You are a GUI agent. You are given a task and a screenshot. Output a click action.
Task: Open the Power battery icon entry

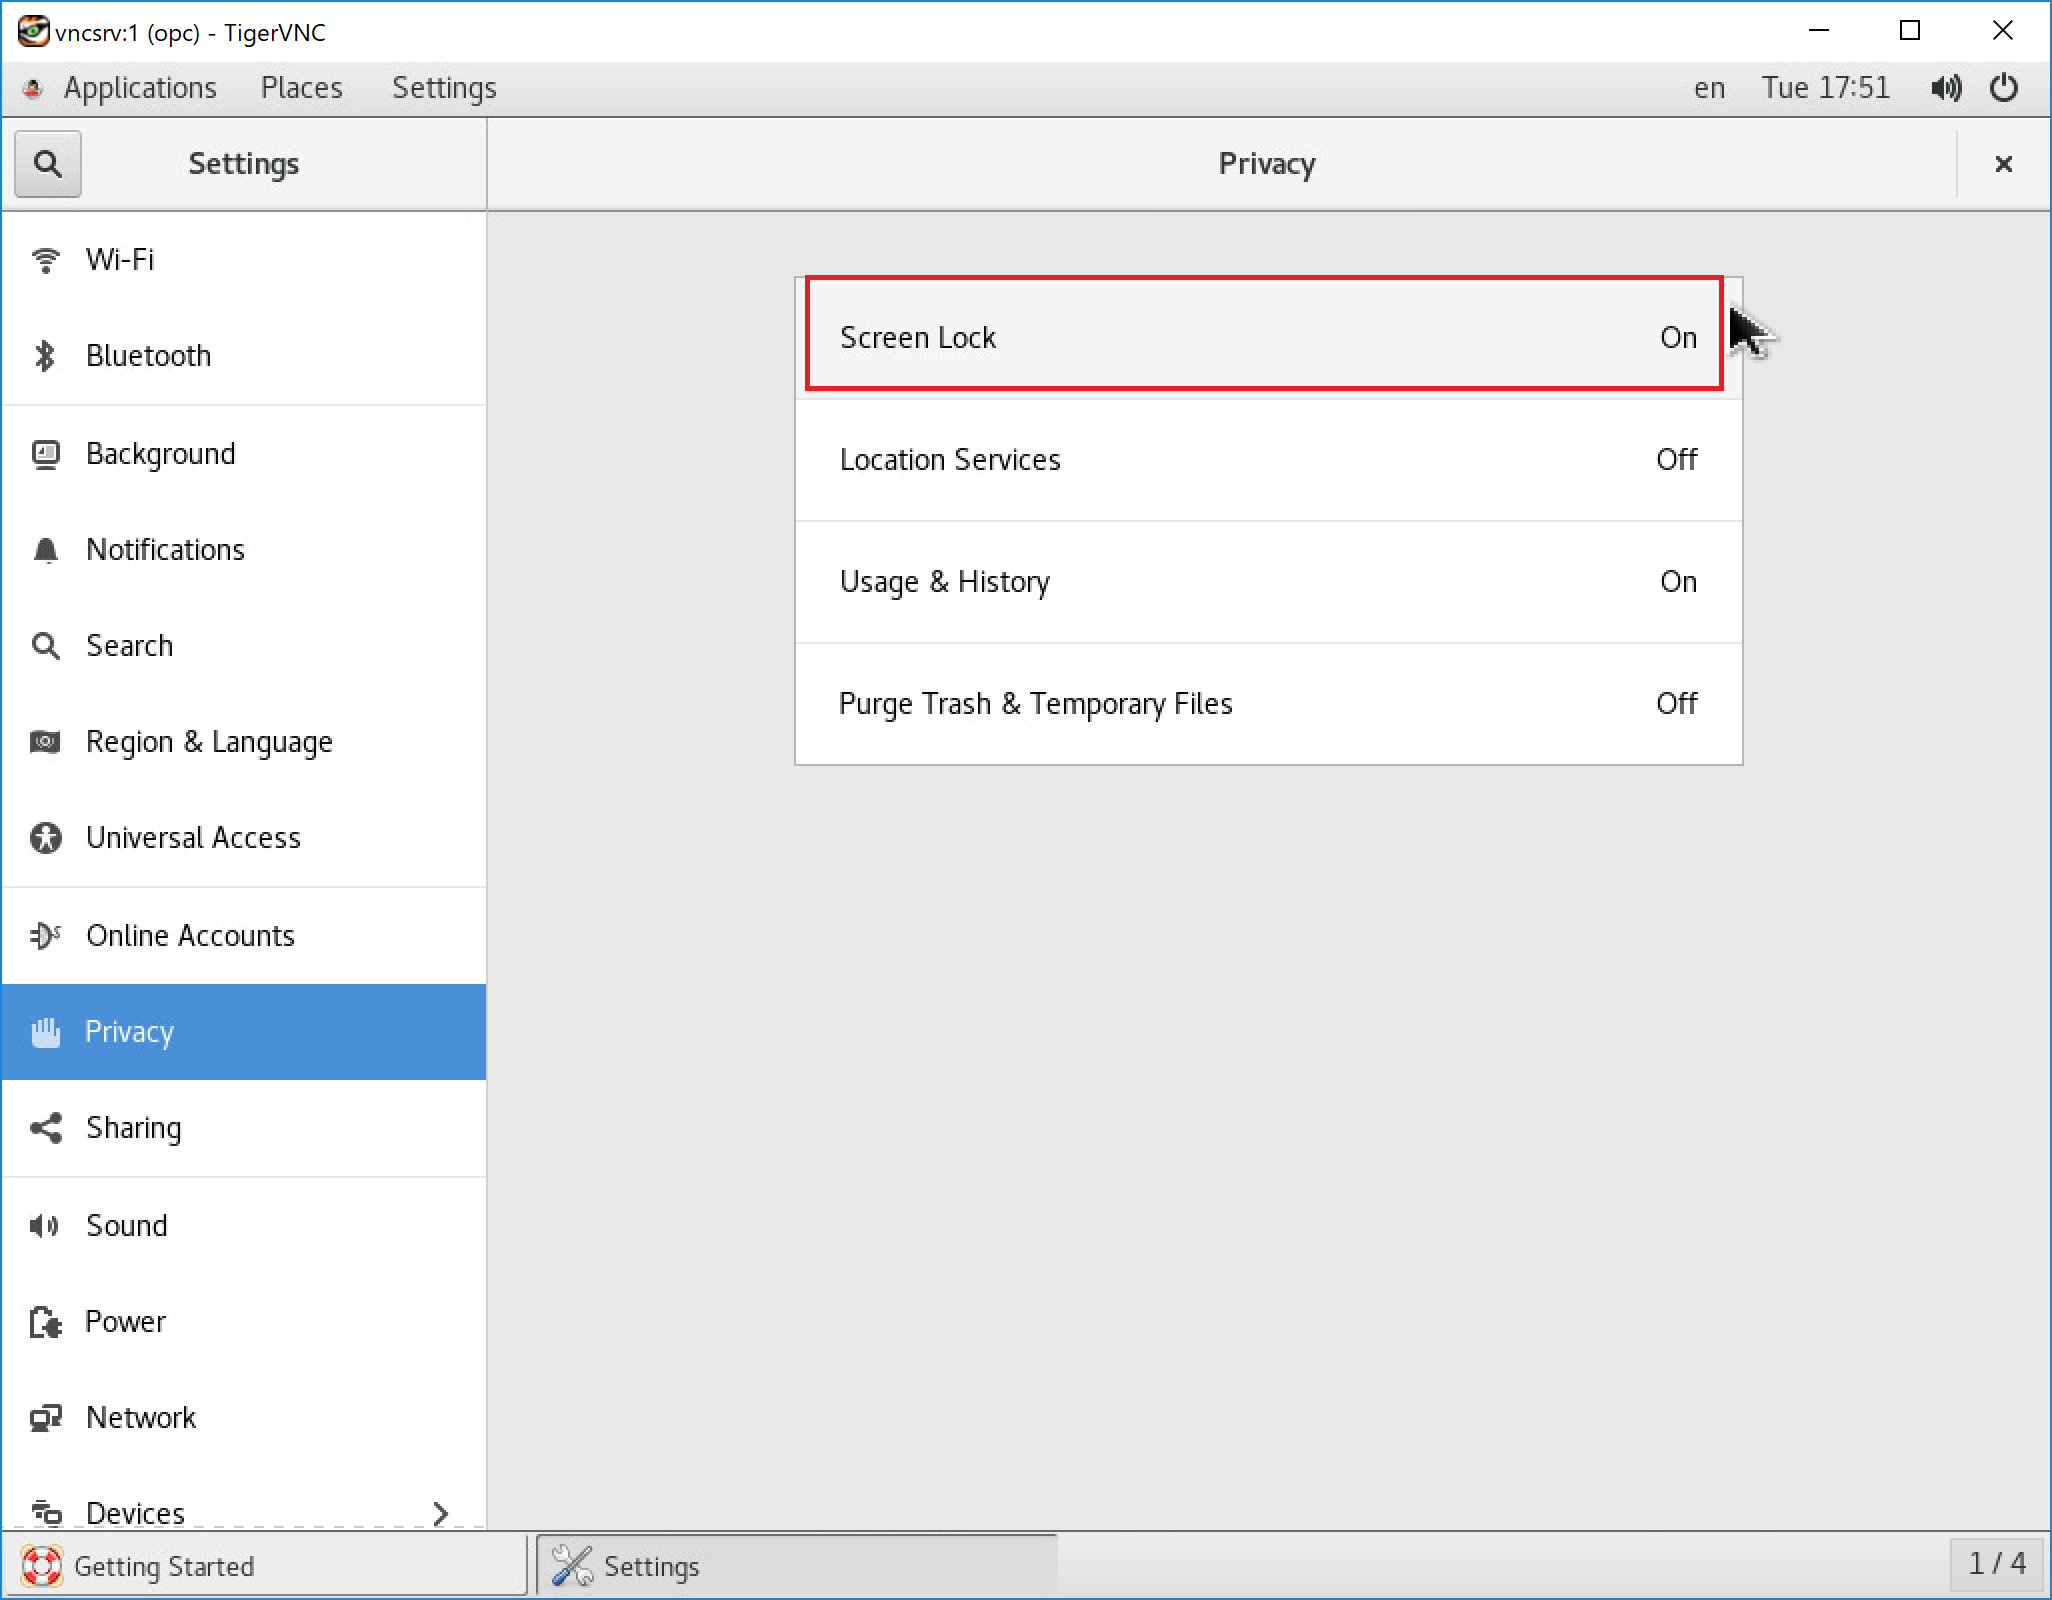(45, 1322)
